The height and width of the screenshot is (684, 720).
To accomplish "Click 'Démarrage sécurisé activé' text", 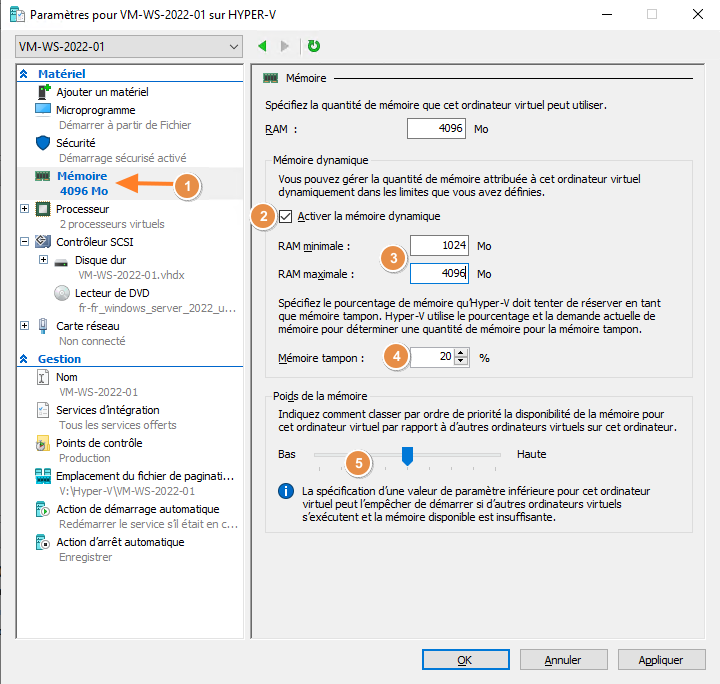I will [x=123, y=158].
